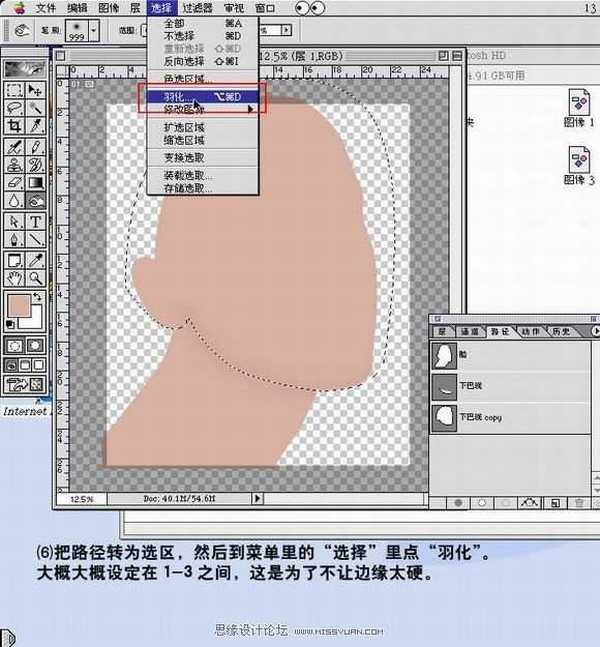Click 反向选择 menu entry

point(185,61)
